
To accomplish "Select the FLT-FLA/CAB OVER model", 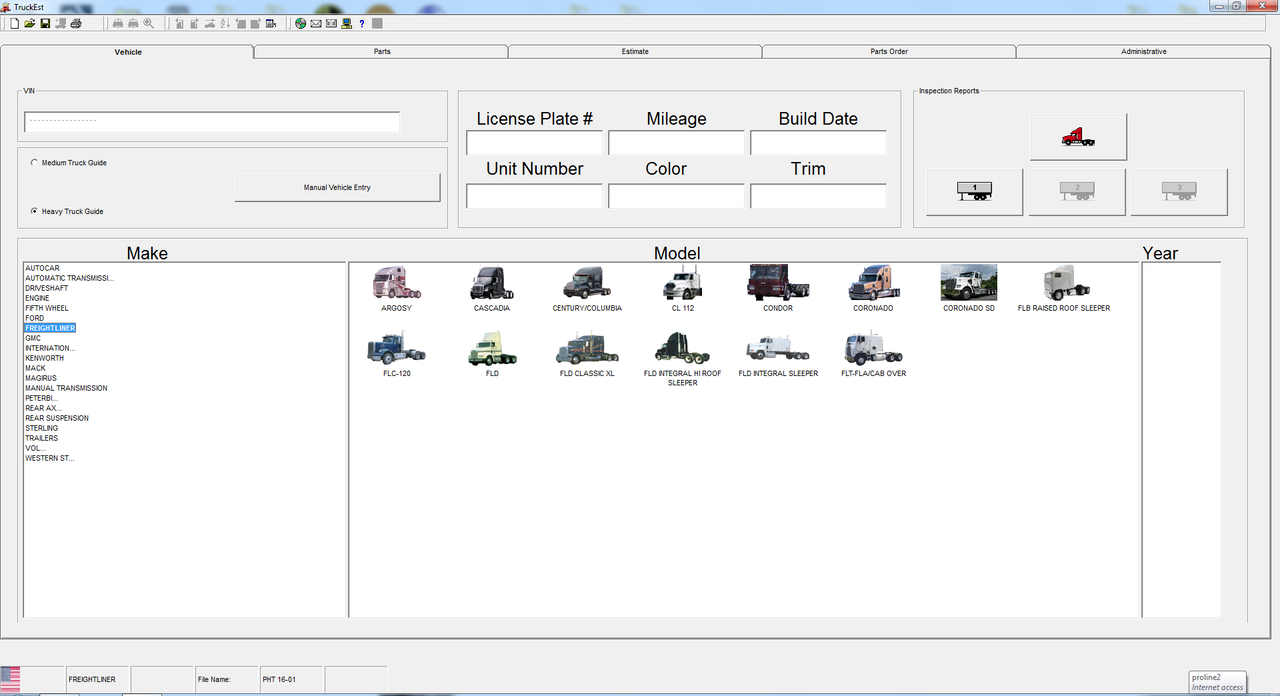I will [x=873, y=355].
